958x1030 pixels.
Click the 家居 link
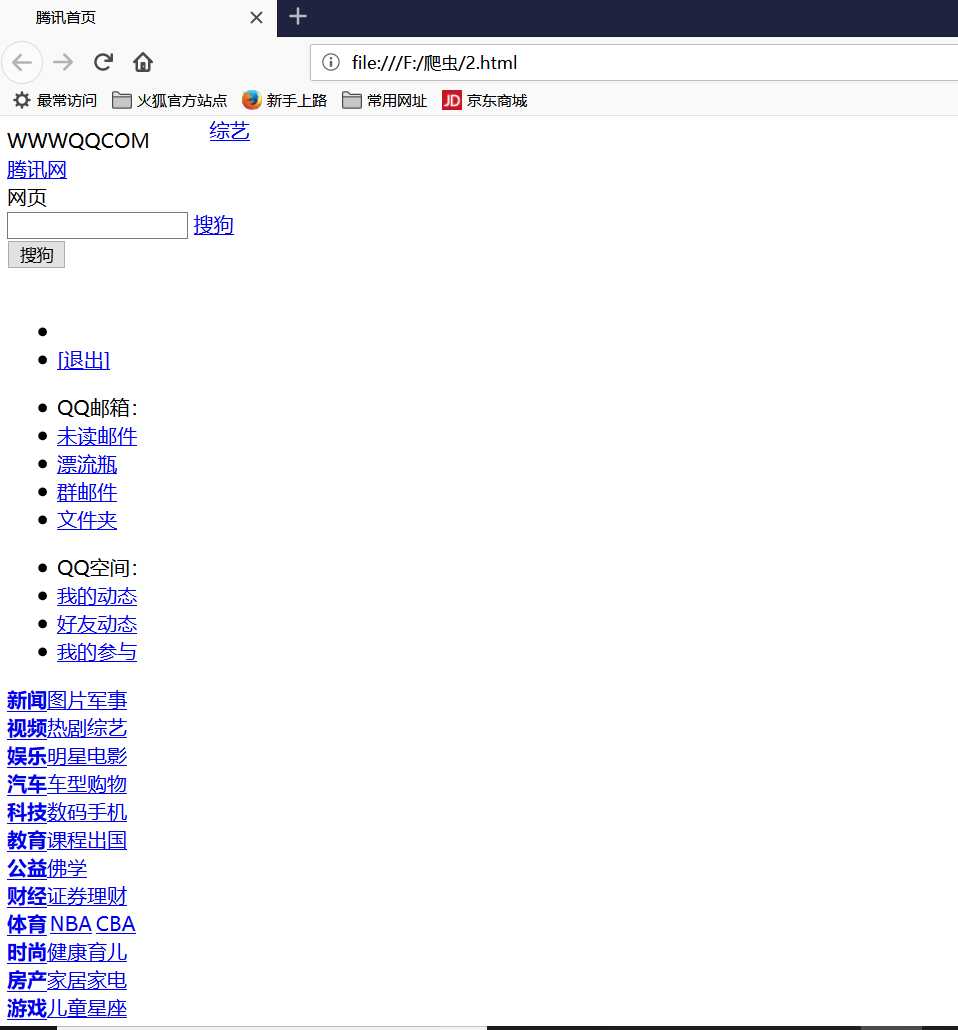(x=67, y=980)
